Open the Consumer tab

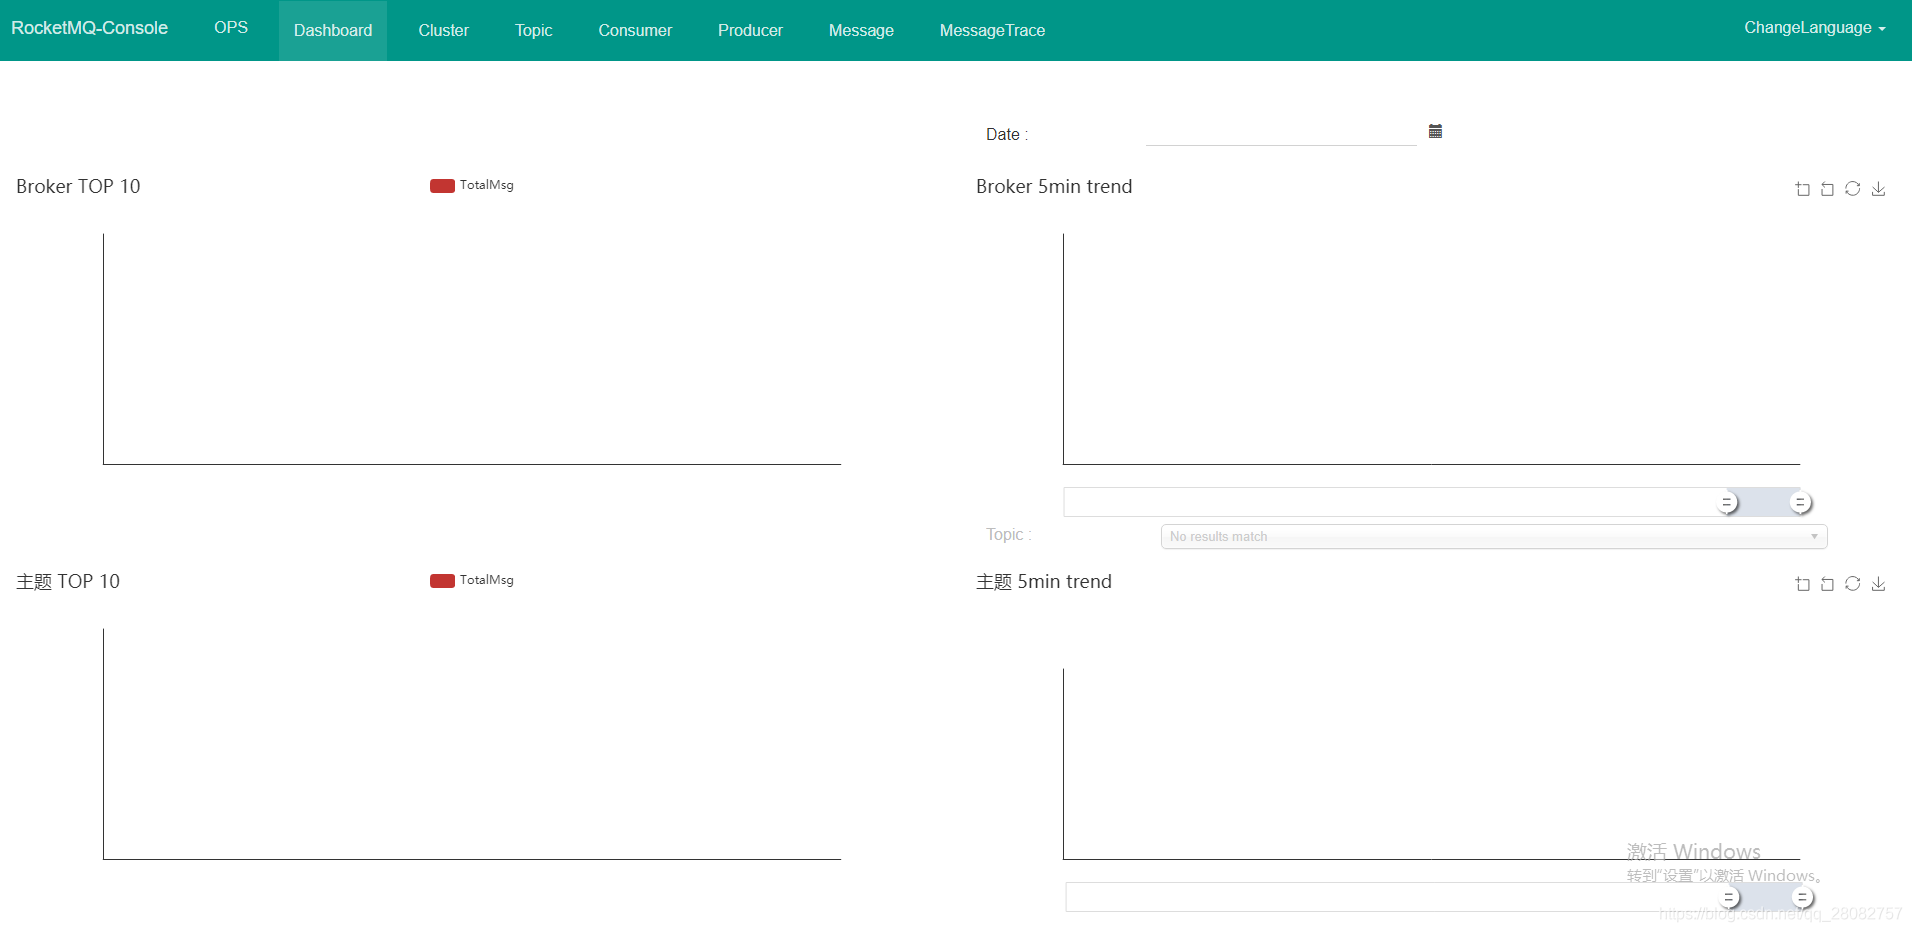[x=635, y=31]
